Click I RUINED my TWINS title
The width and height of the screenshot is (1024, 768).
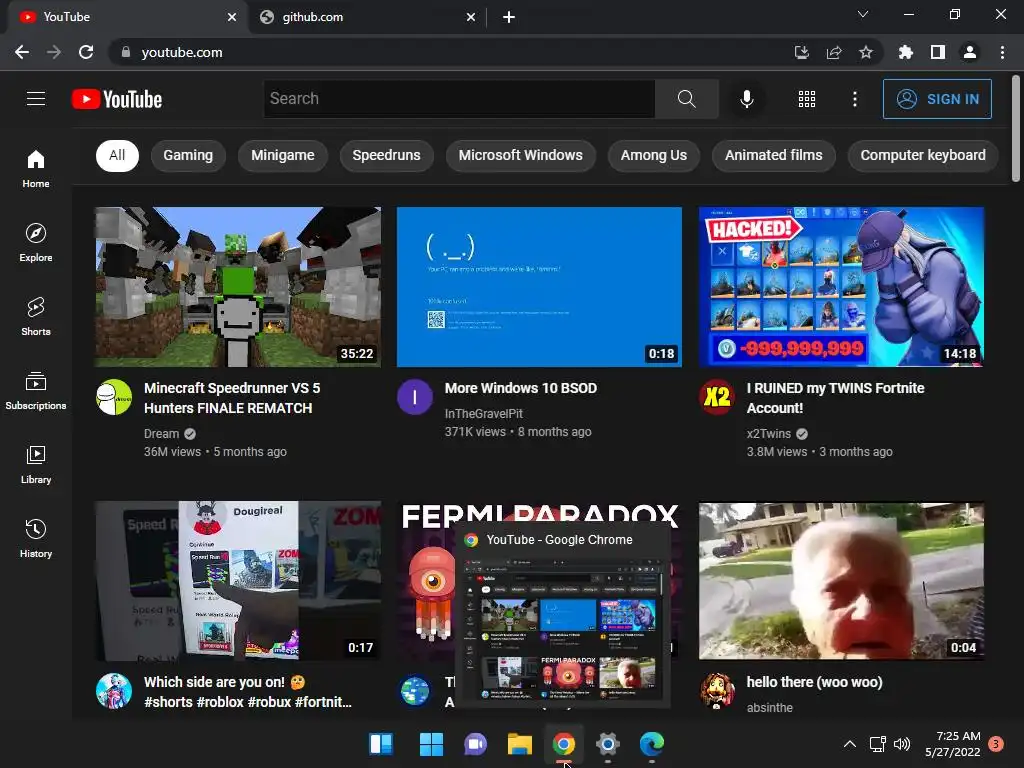835,398
